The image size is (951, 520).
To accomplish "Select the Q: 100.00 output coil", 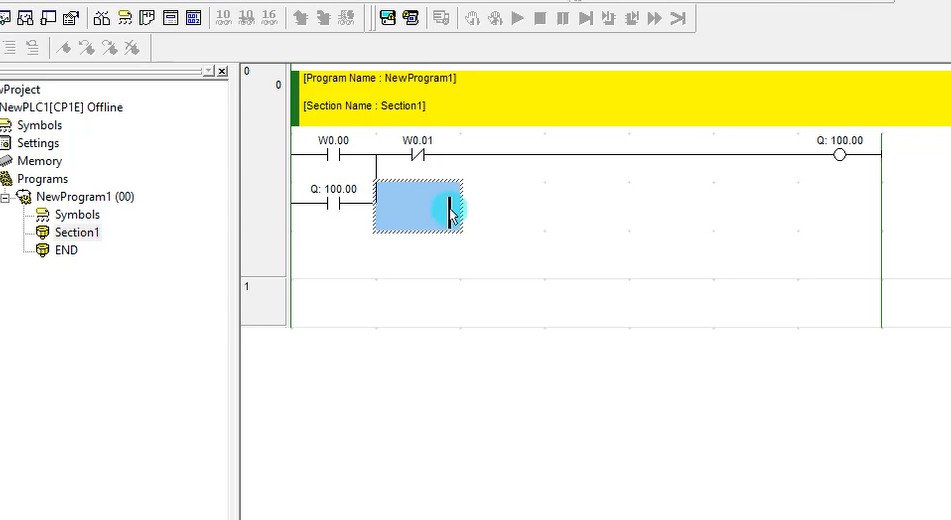I will click(x=839, y=155).
